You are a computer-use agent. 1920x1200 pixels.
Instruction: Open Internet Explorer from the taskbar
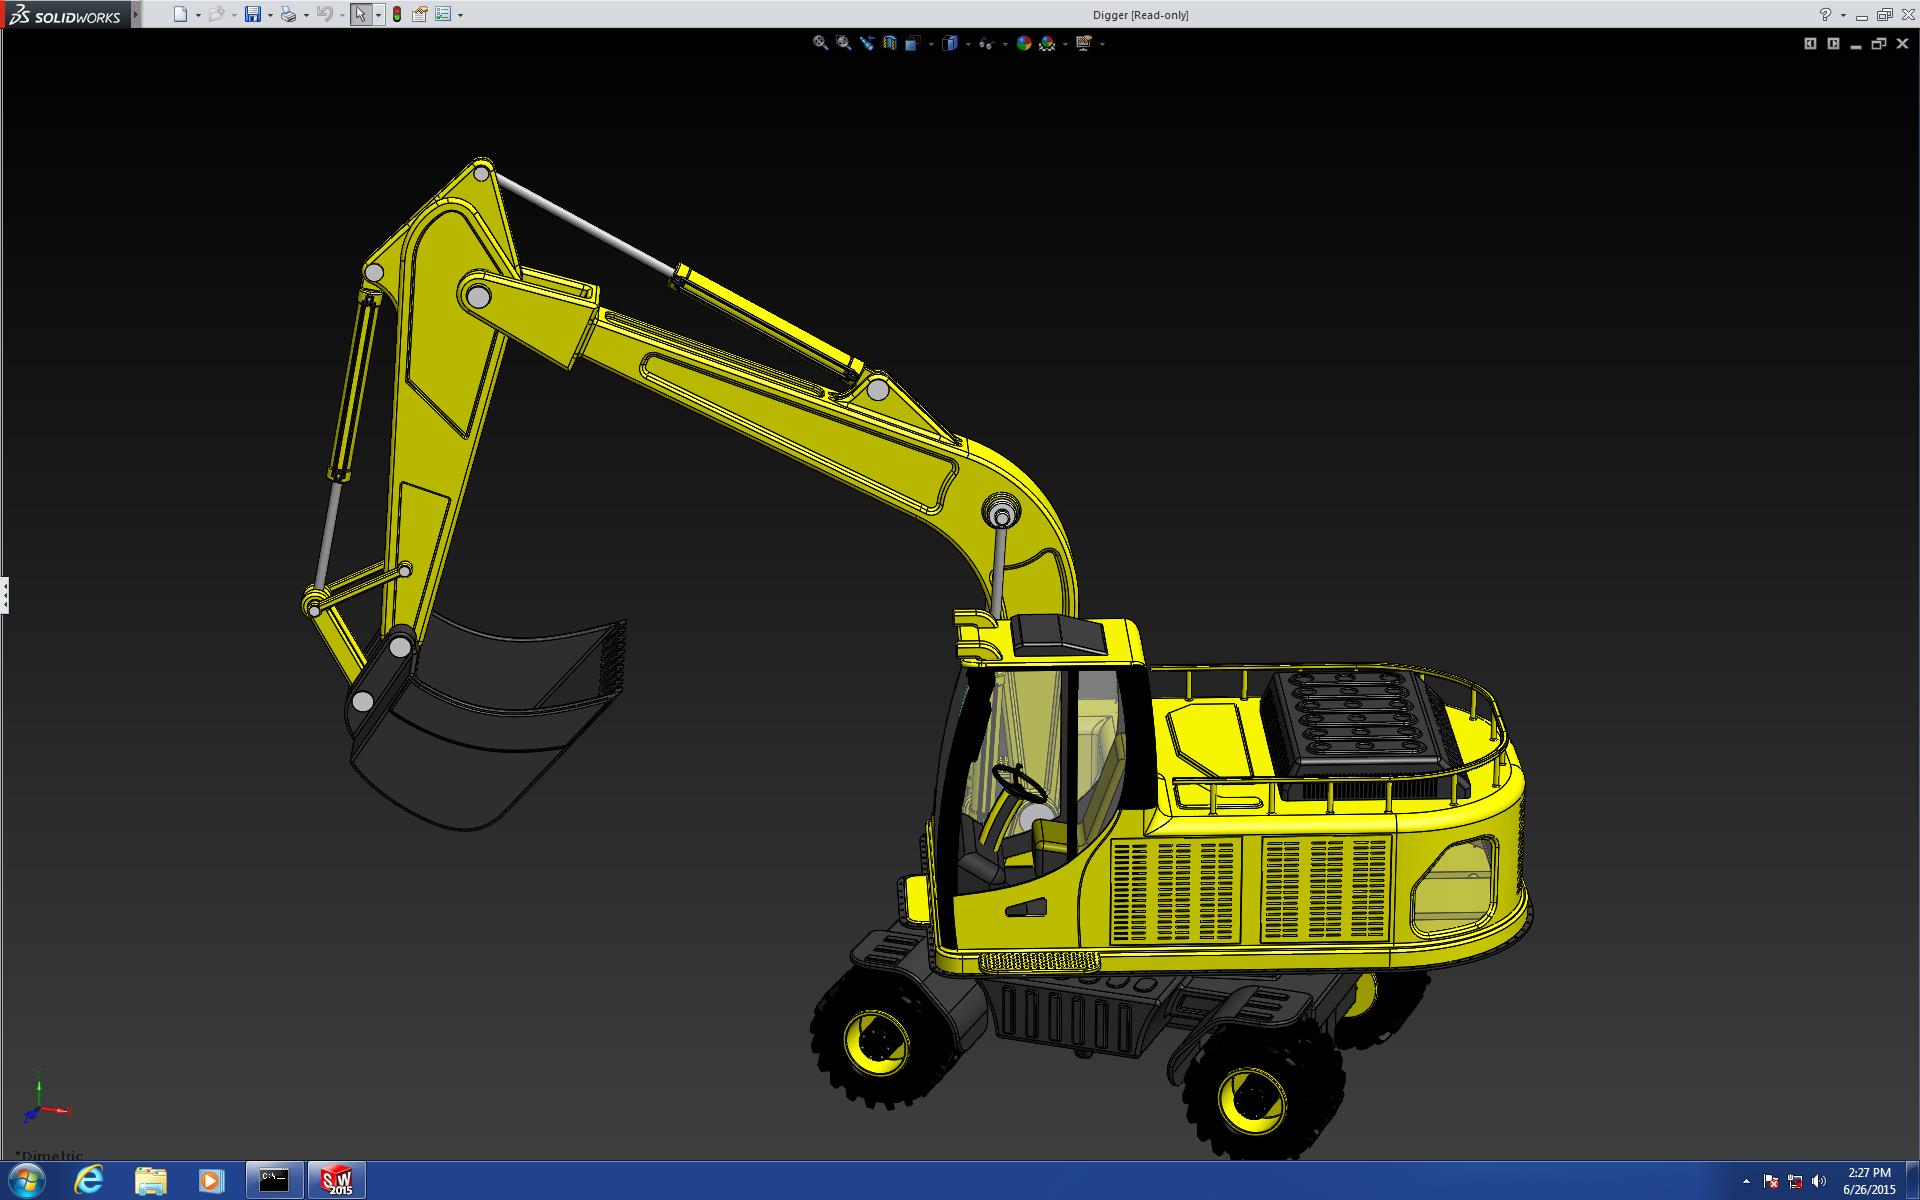point(88,1180)
